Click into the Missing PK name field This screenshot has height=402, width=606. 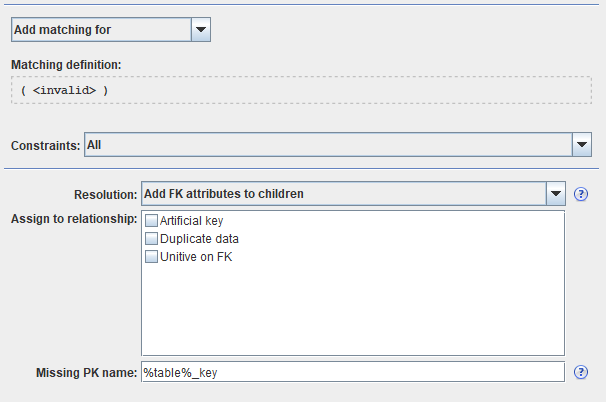352,372
